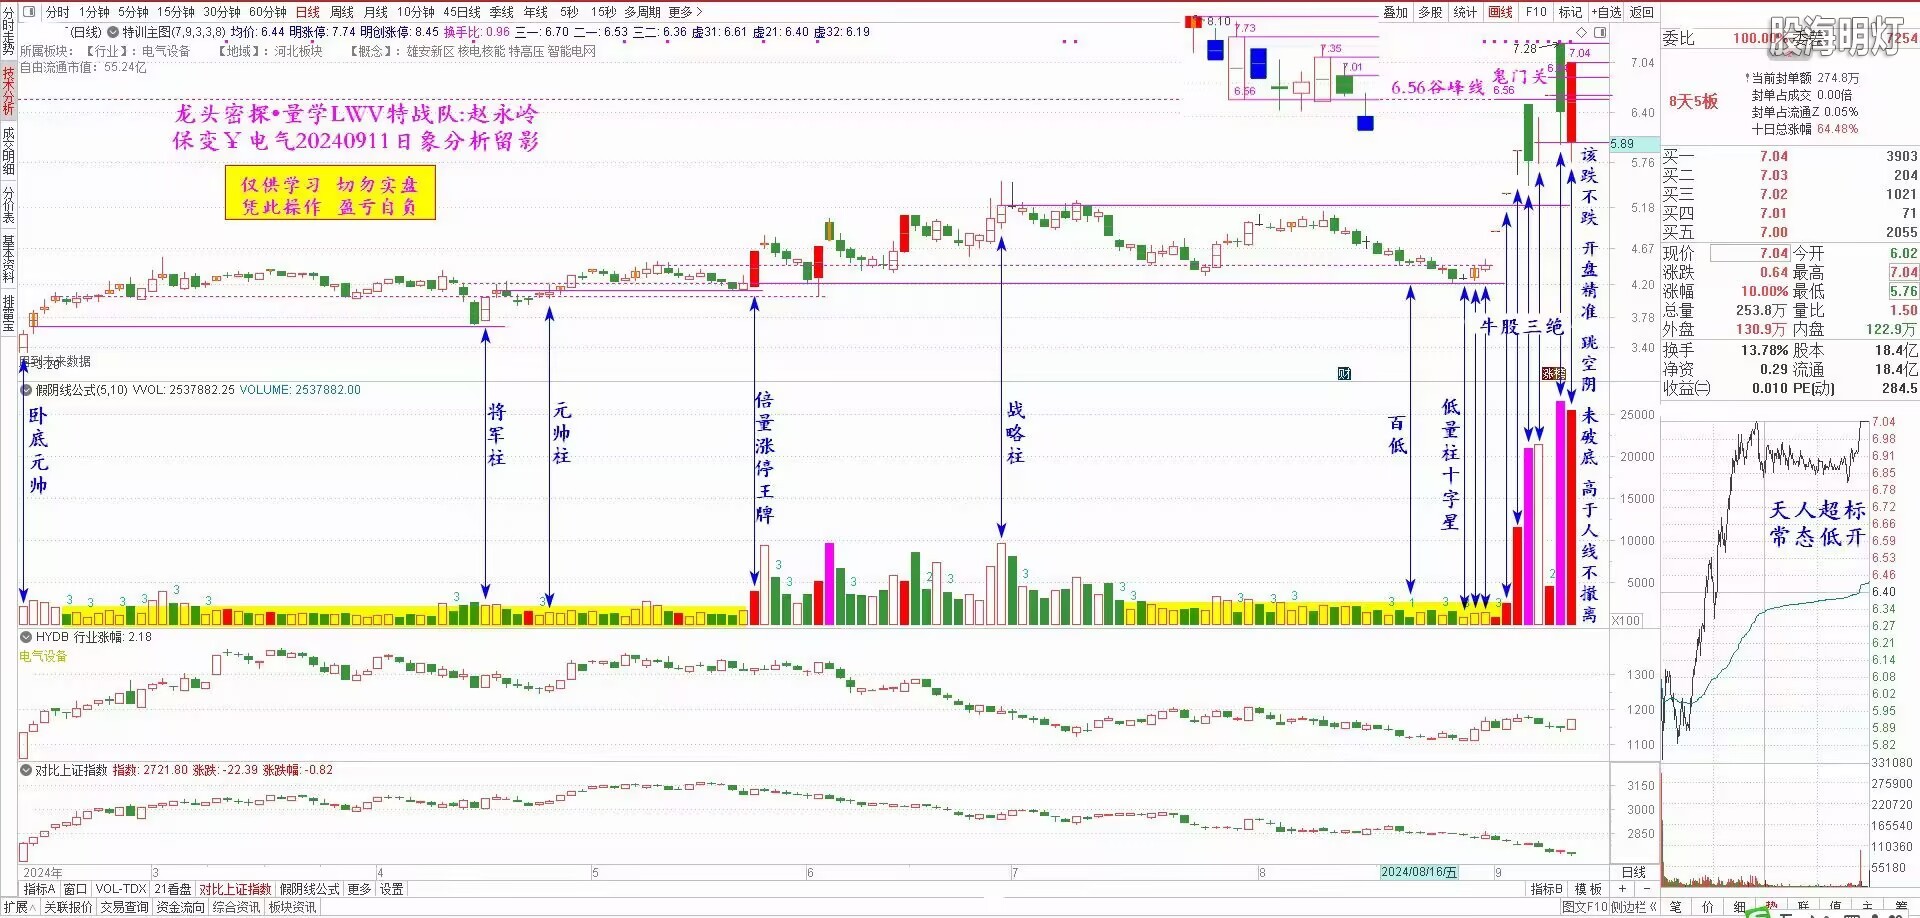Select the 60分钟 period
Screen dimensions: 1920x918
[267, 12]
